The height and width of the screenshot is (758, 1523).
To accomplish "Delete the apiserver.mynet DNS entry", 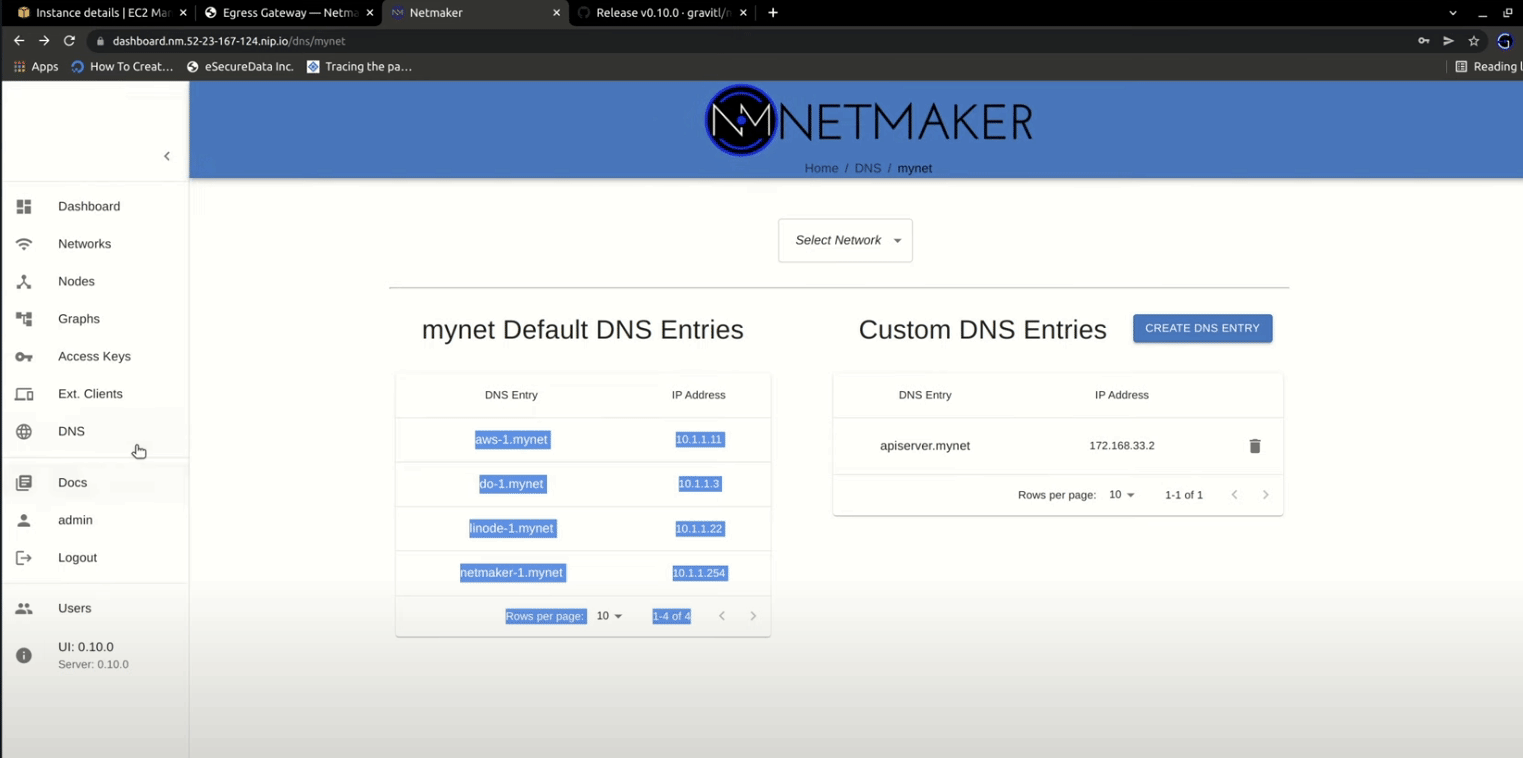I will 1255,446.
